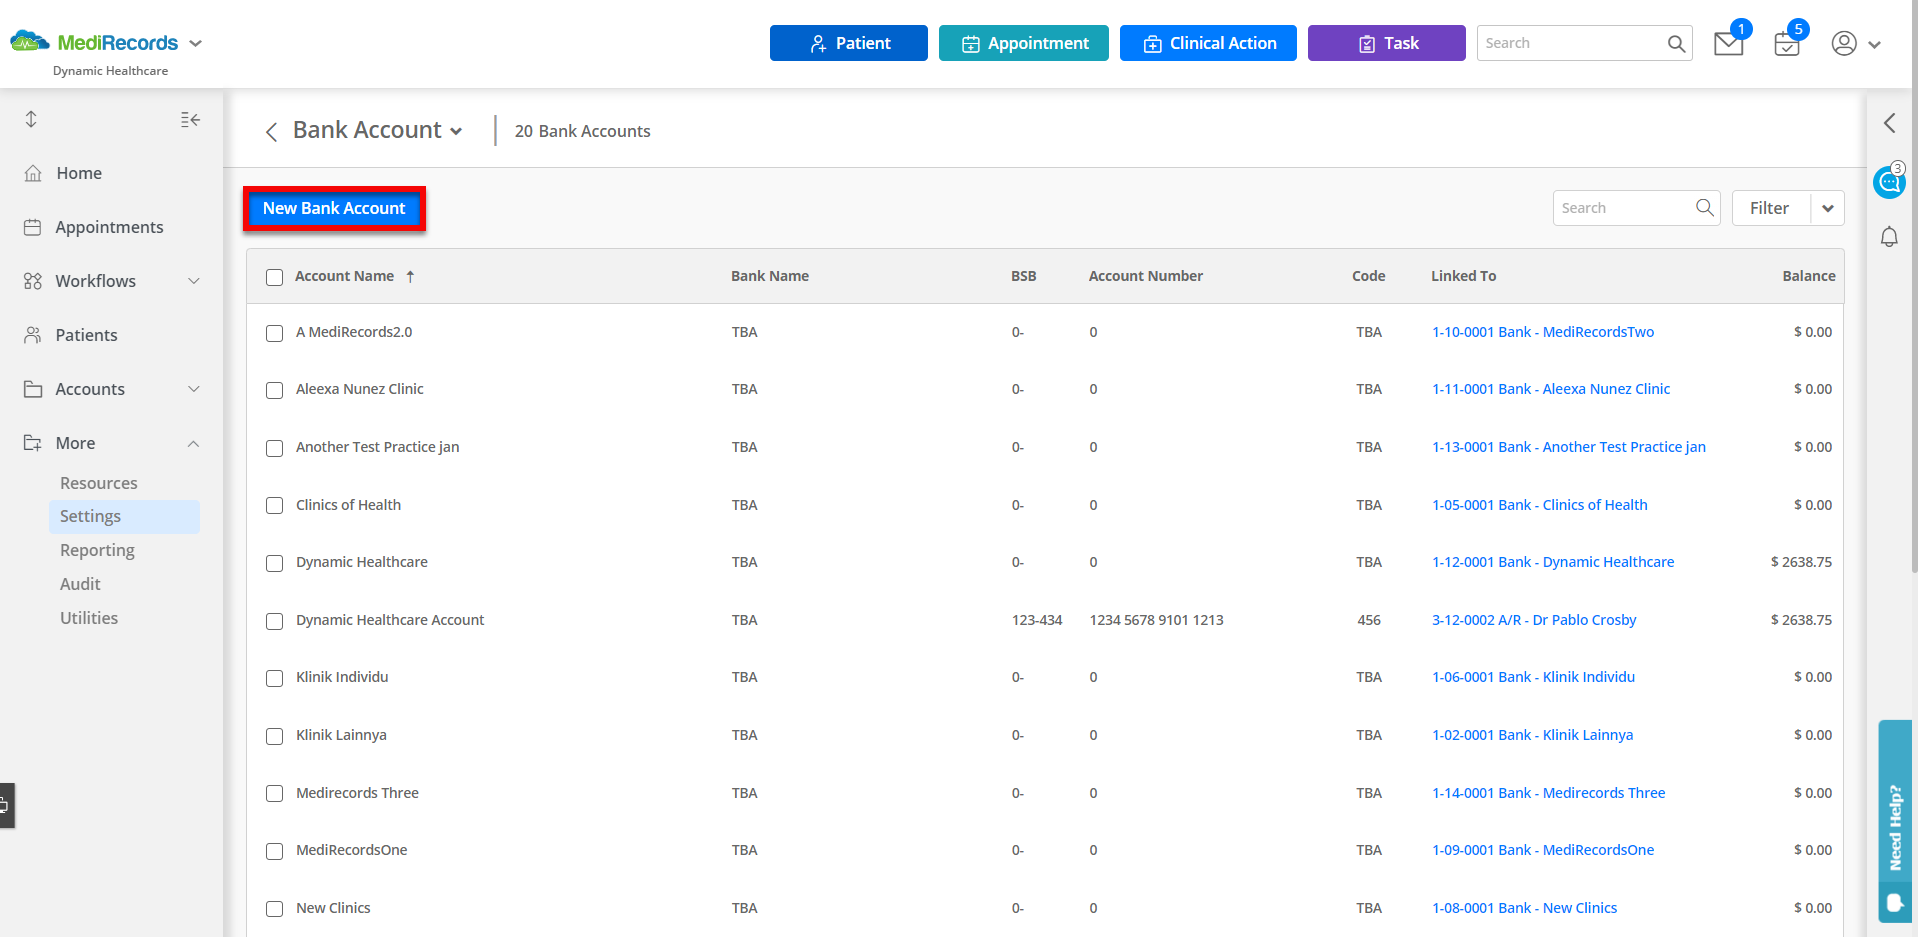Click the Accounts folder icon in sidebar
The height and width of the screenshot is (937, 1918).
33,389
